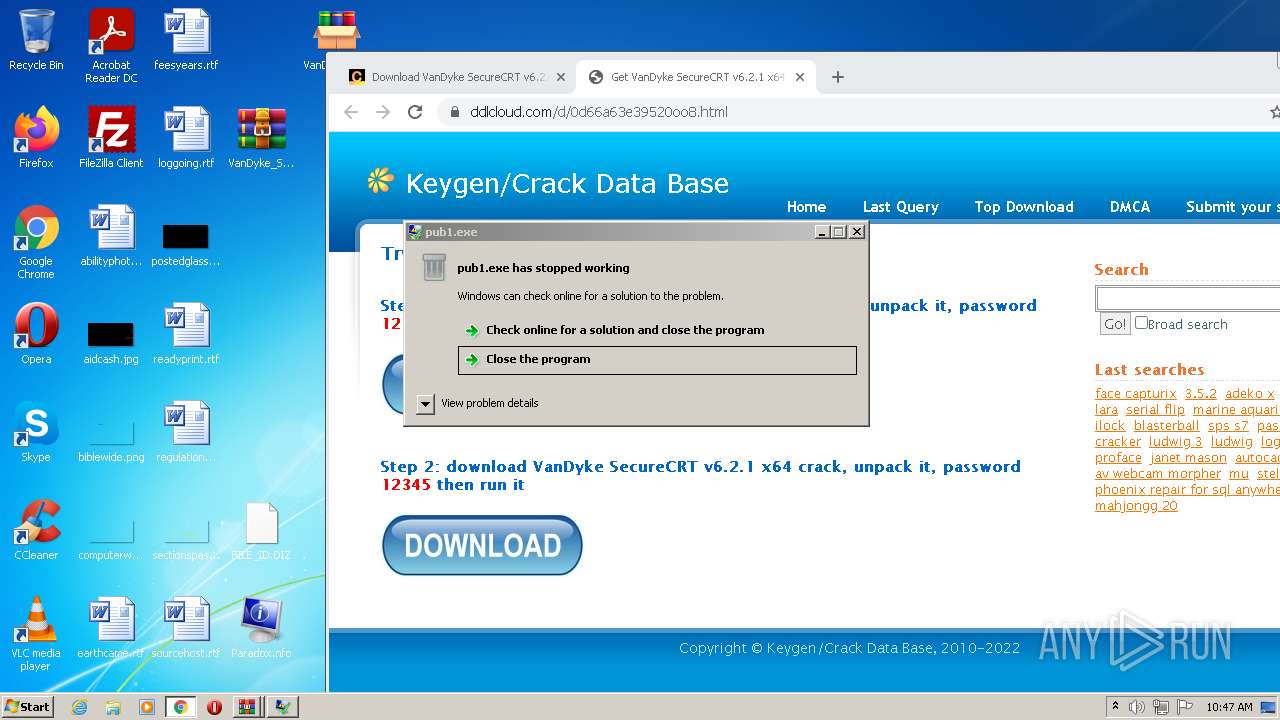This screenshot has width=1280, height=720.
Task: Choose Close the program option
Action: 657,360
